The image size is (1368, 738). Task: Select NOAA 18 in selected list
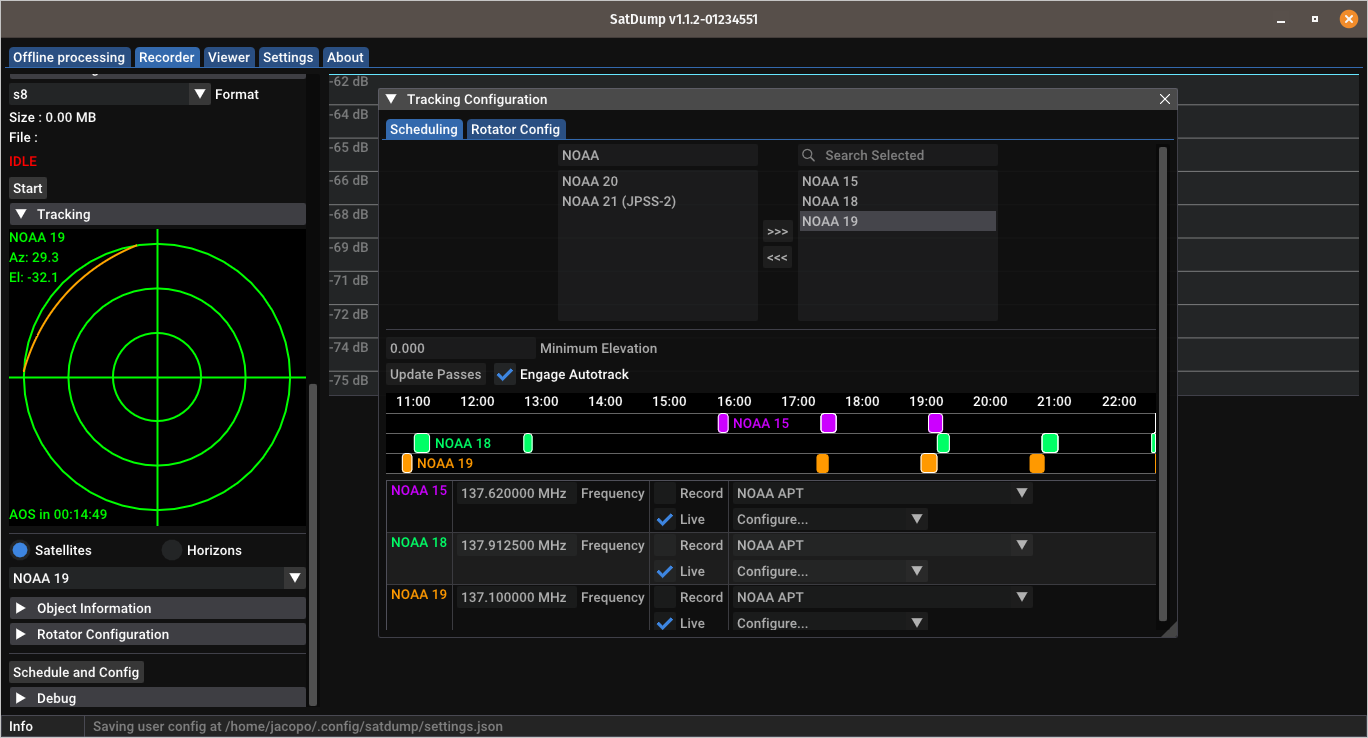coord(898,201)
